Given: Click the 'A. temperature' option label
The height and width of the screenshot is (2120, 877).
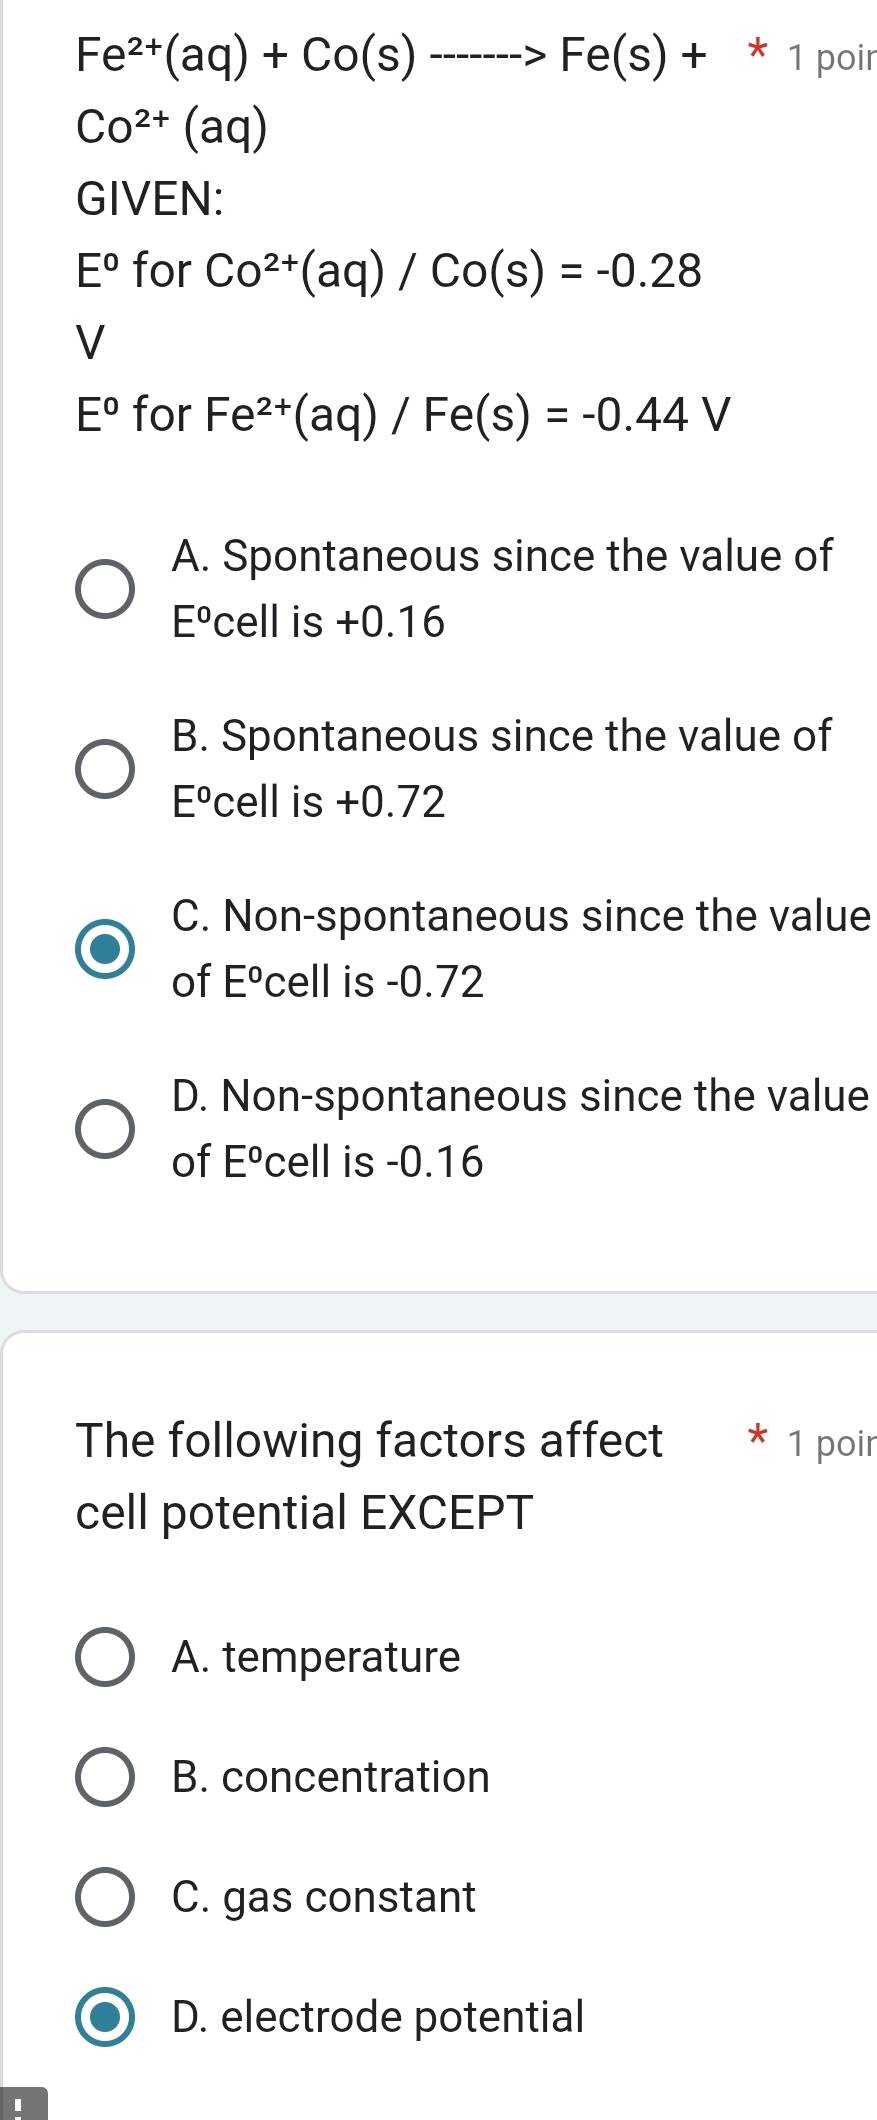Looking at the screenshot, I should pyautogui.click(x=316, y=1657).
